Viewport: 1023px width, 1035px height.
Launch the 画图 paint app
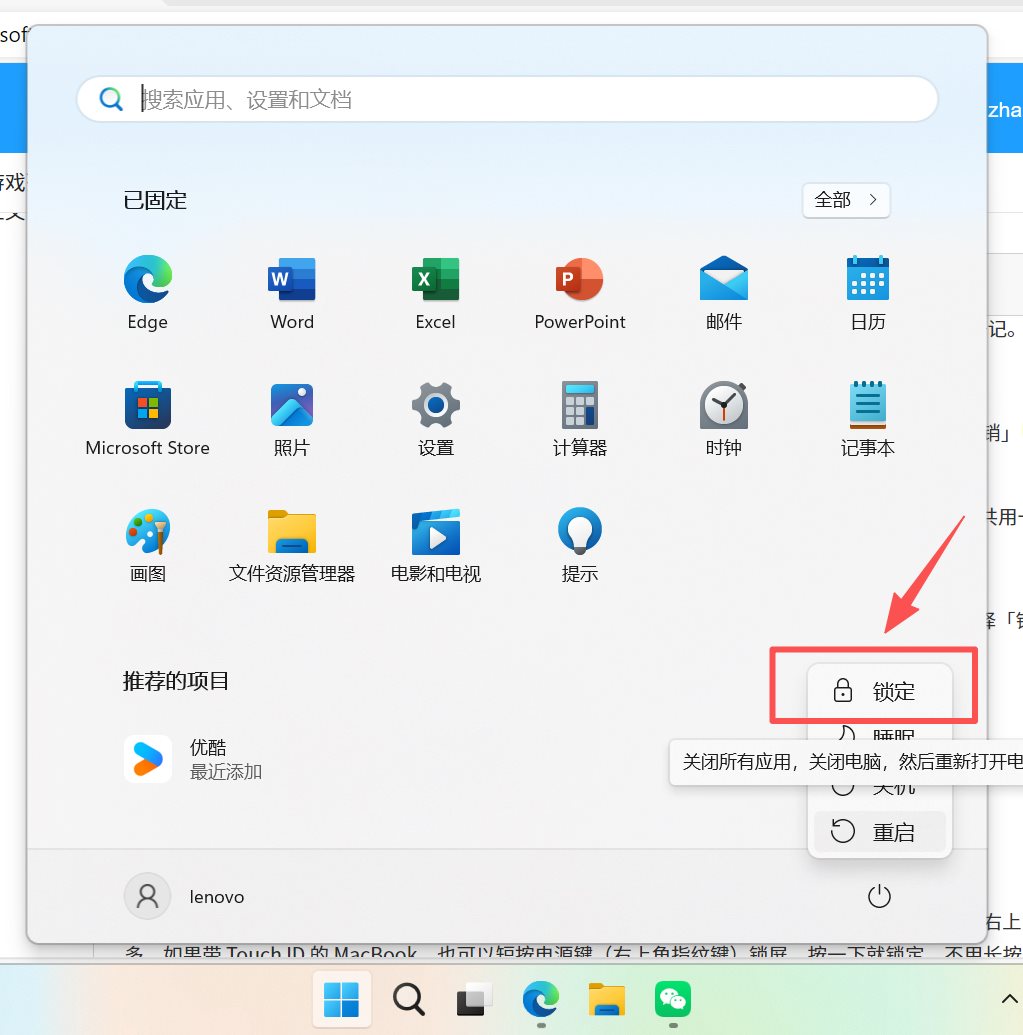pos(148,545)
